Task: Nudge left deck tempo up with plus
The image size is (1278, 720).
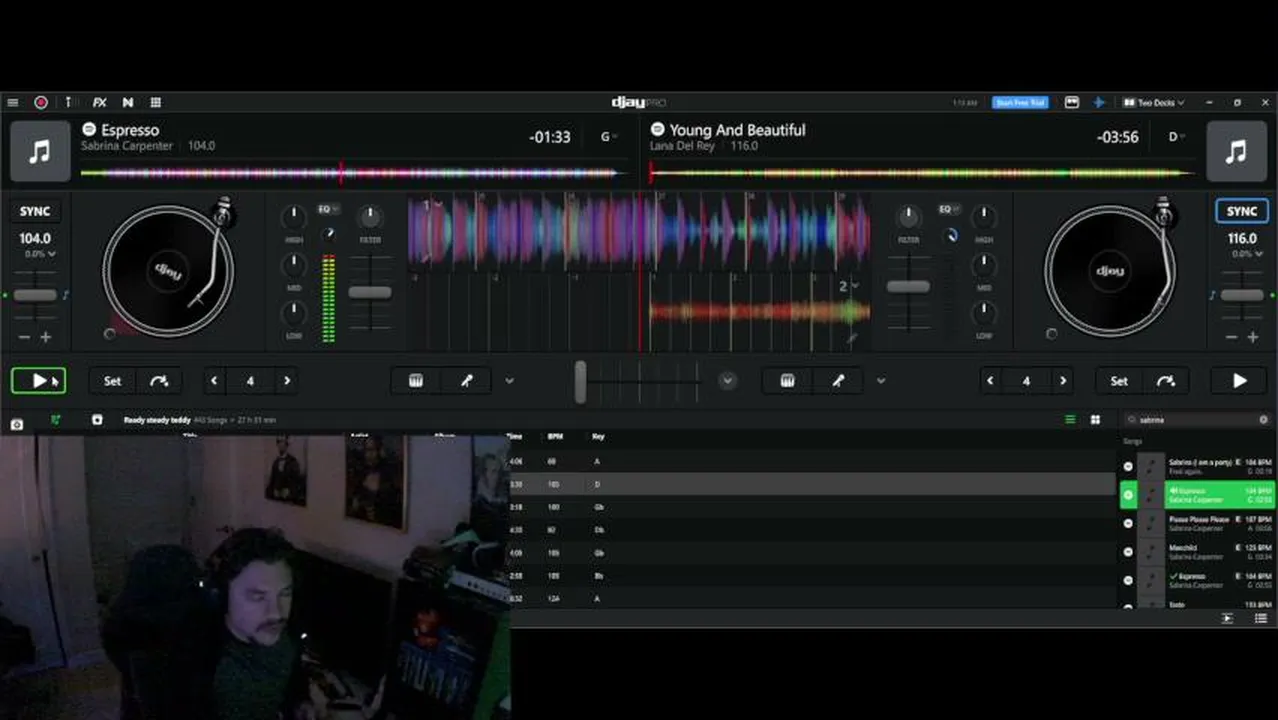Action: (46, 338)
